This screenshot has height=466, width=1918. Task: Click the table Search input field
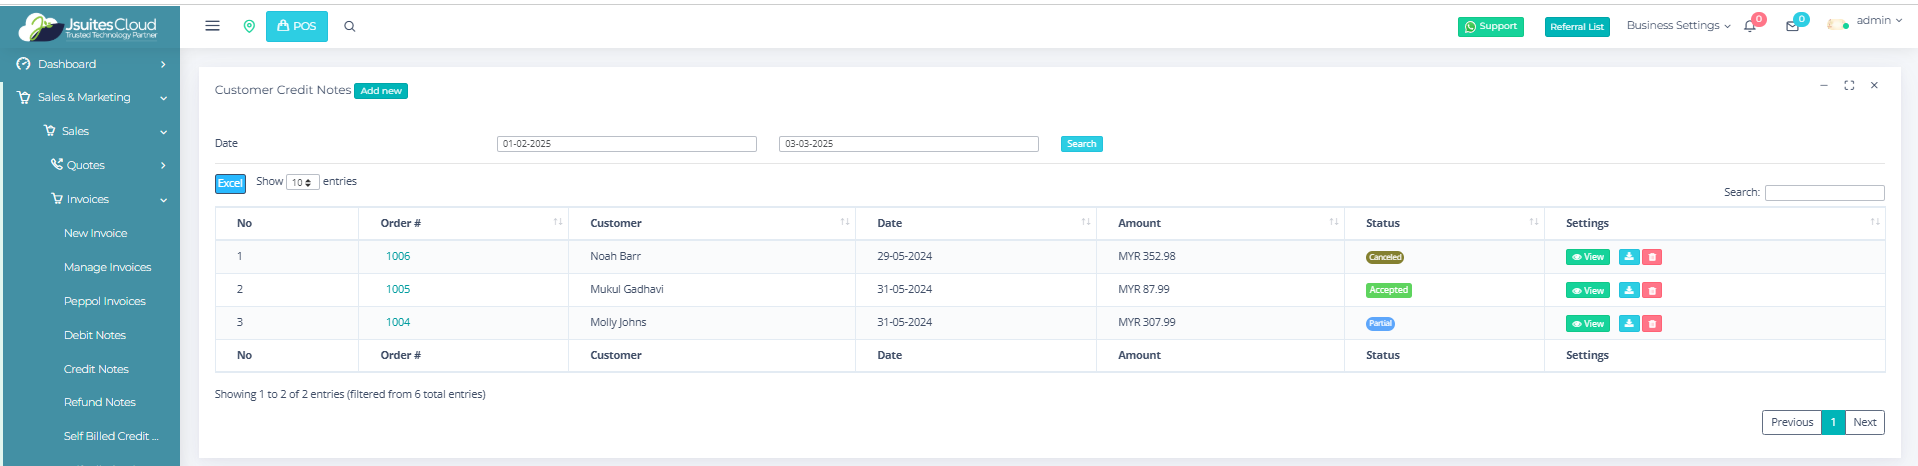(x=1824, y=193)
